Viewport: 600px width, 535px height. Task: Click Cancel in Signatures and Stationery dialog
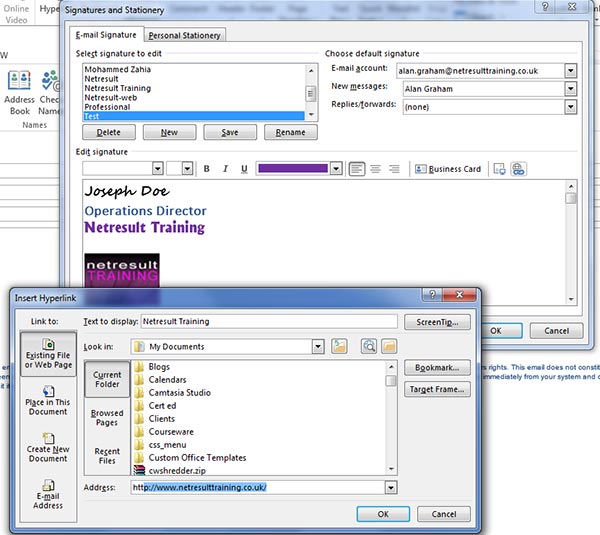[x=556, y=331]
